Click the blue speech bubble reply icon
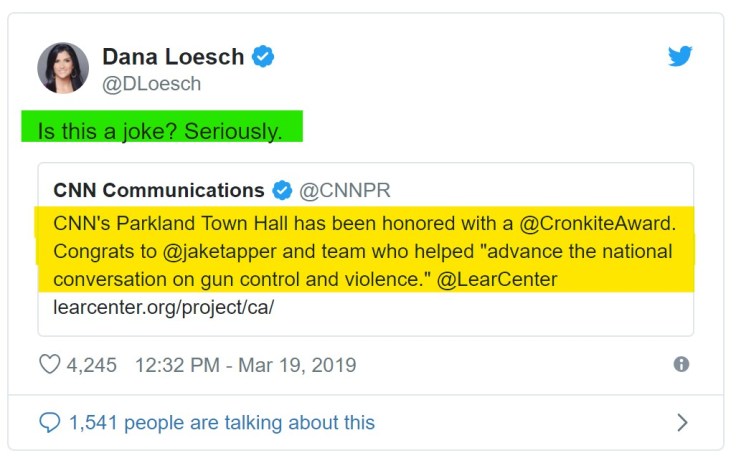The width and height of the screenshot is (736, 463). pos(49,423)
